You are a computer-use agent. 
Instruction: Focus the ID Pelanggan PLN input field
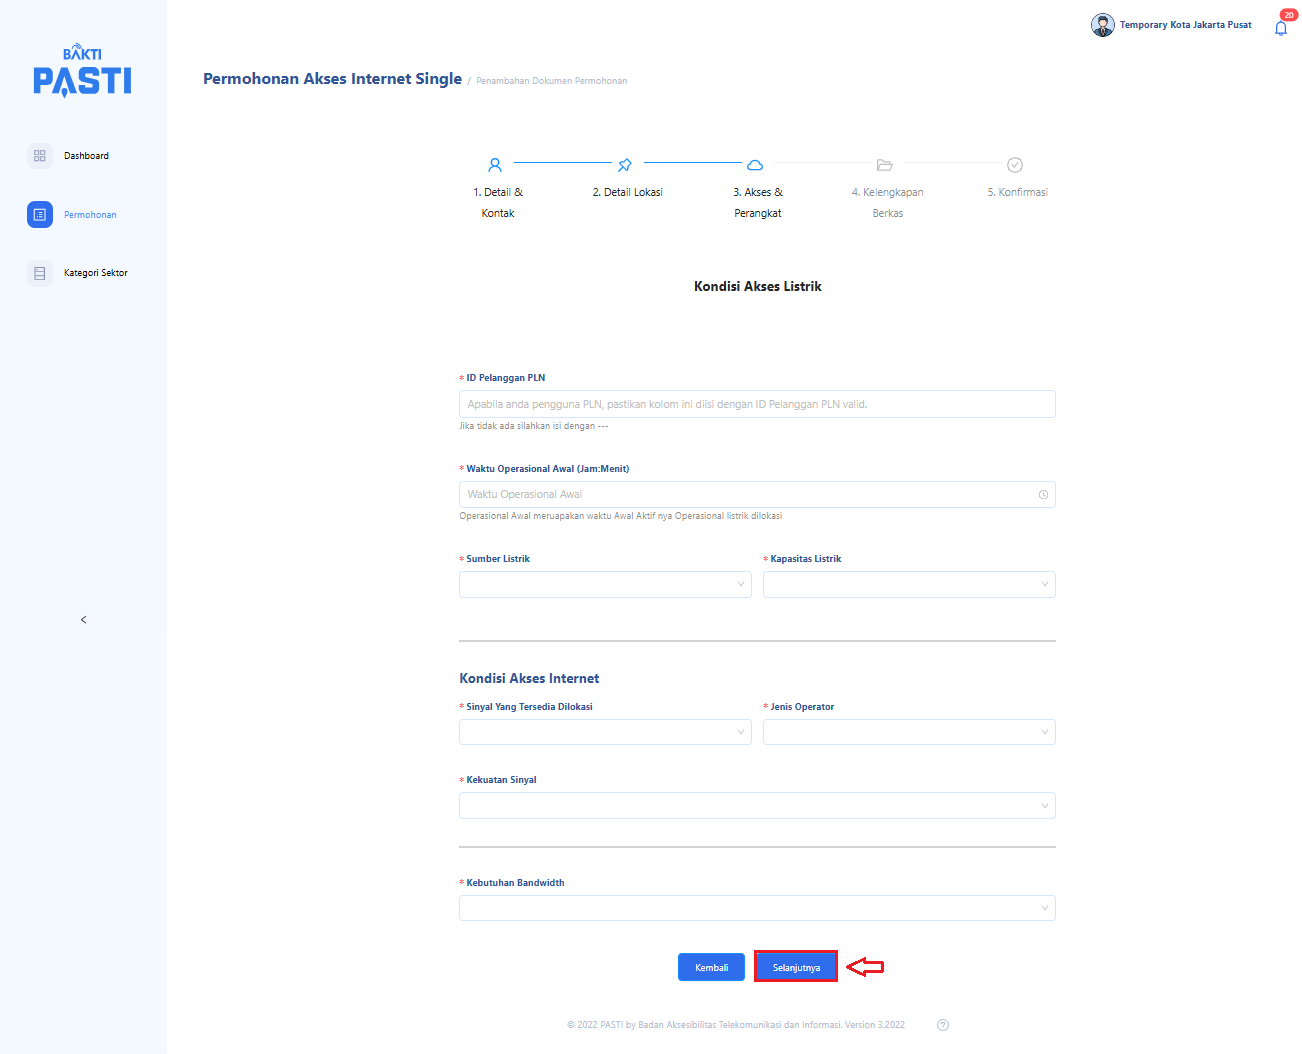click(757, 404)
